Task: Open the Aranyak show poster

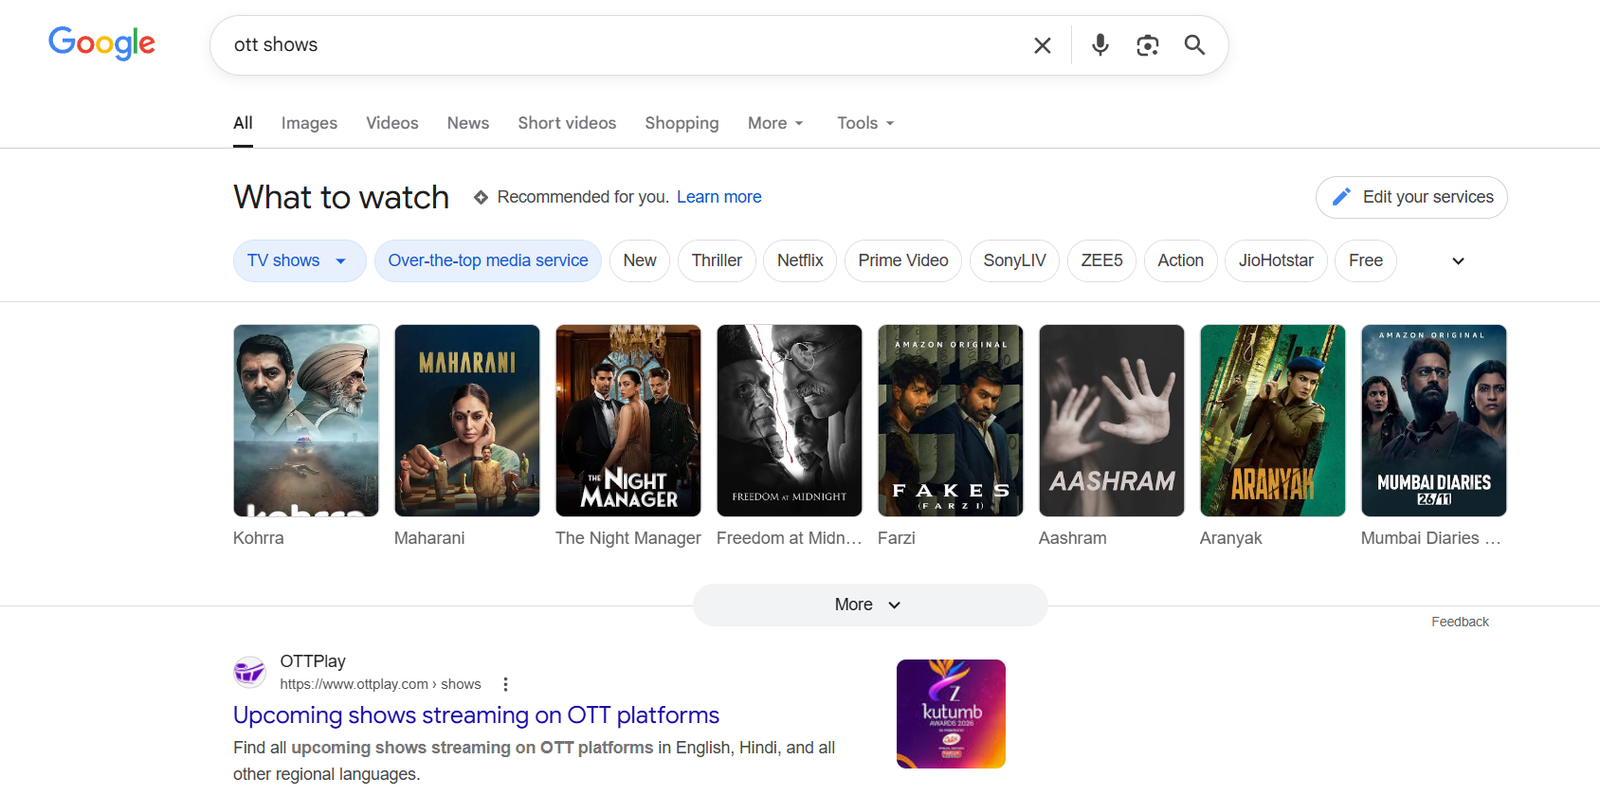Action: coord(1272,420)
